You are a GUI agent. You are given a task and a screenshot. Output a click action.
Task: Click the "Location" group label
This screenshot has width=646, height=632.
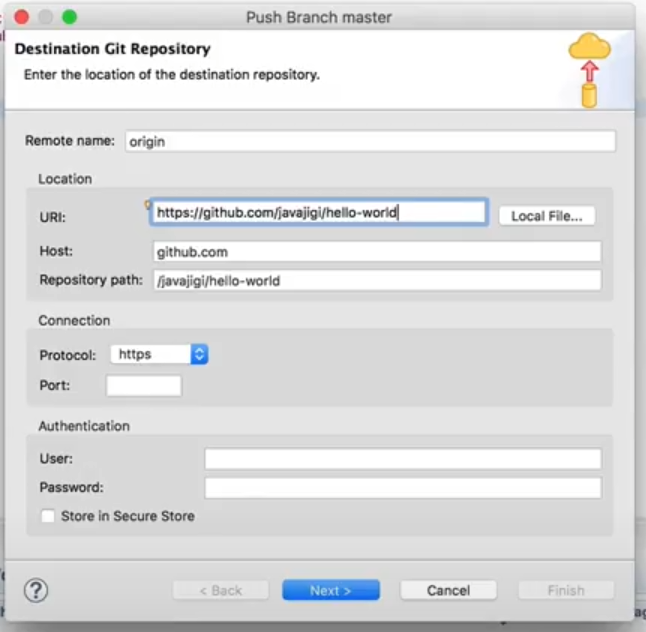(65, 179)
